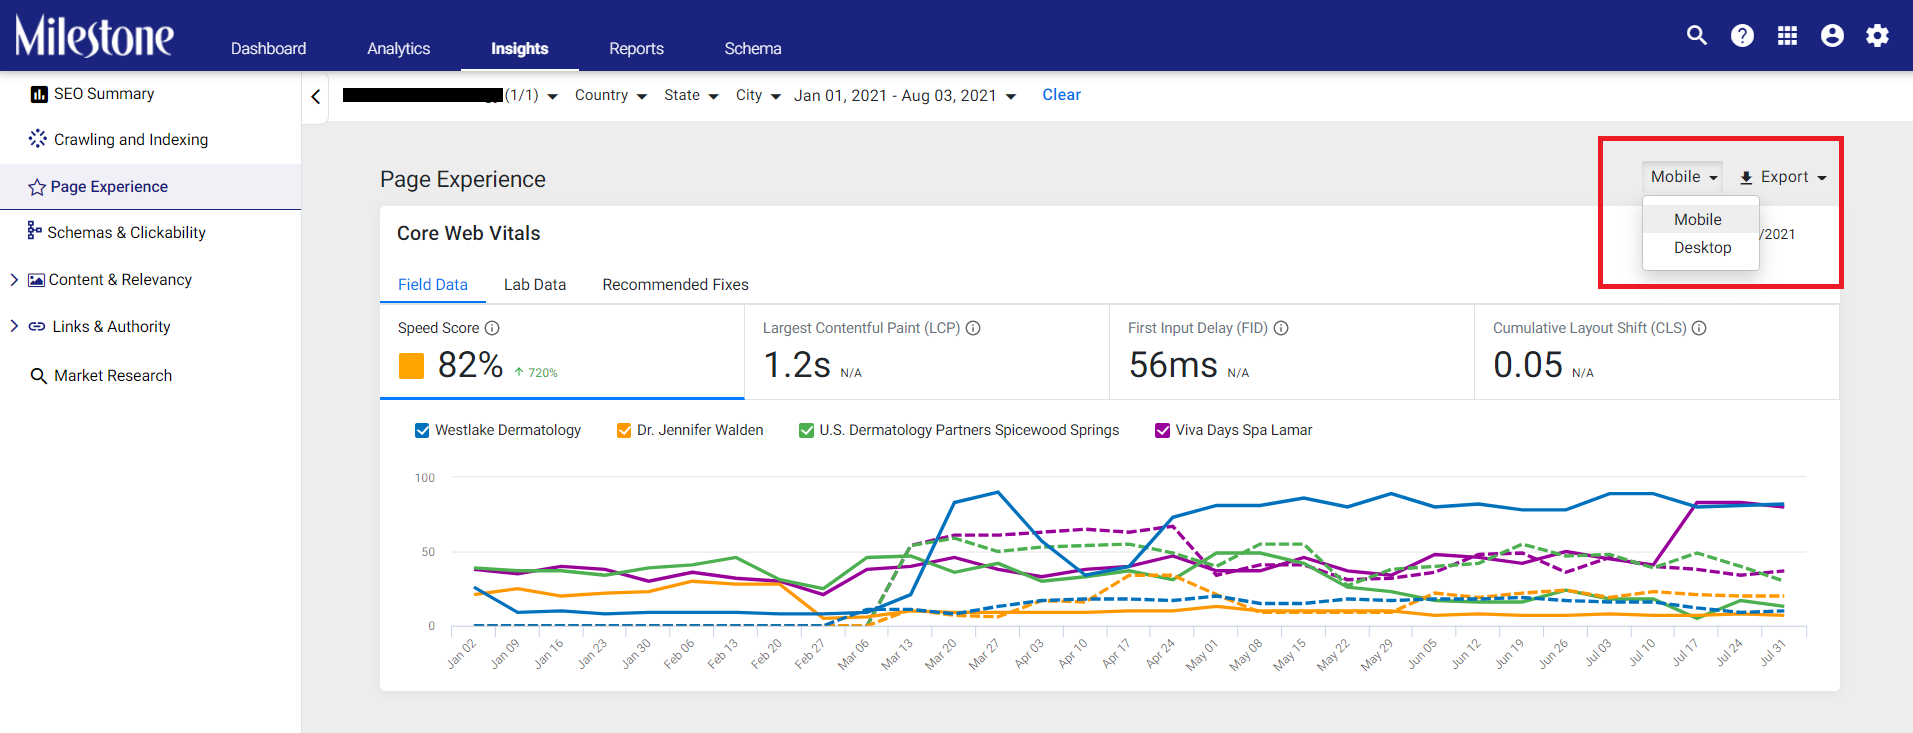Collapse sidebar with the left chevron arrow
The width and height of the screenshot is (1913, 733).
(x=315, y=96)
